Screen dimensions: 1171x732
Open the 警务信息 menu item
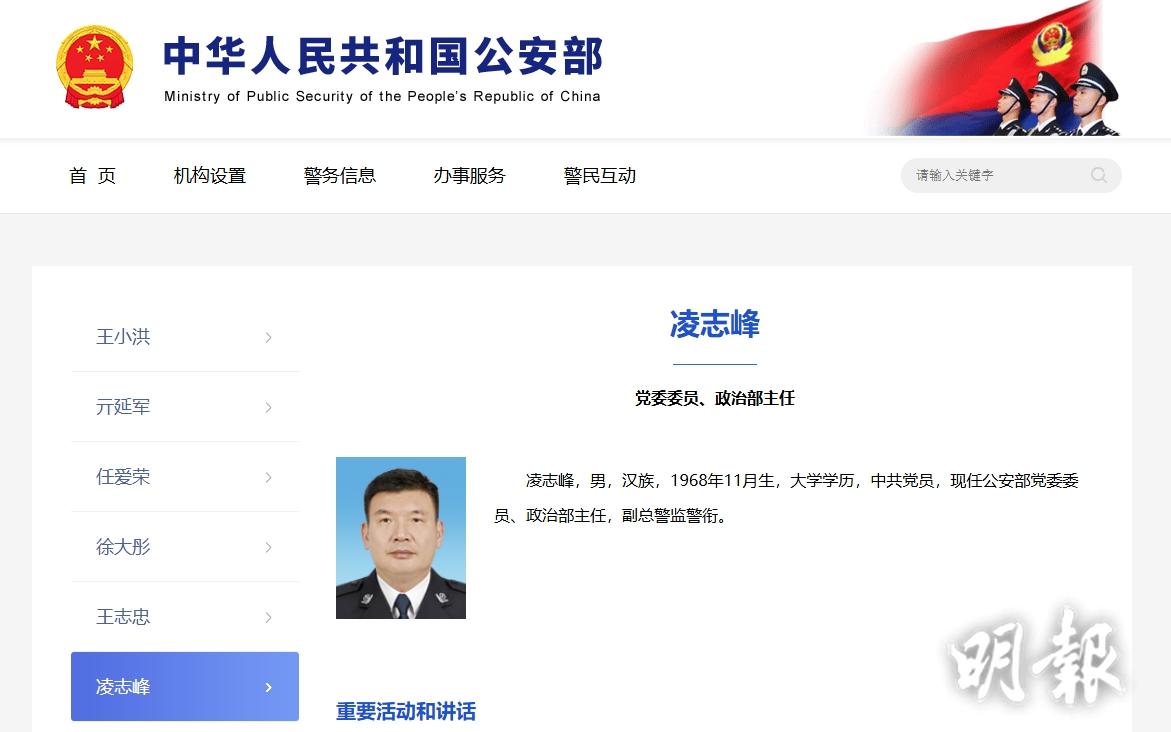coord(340,176)
